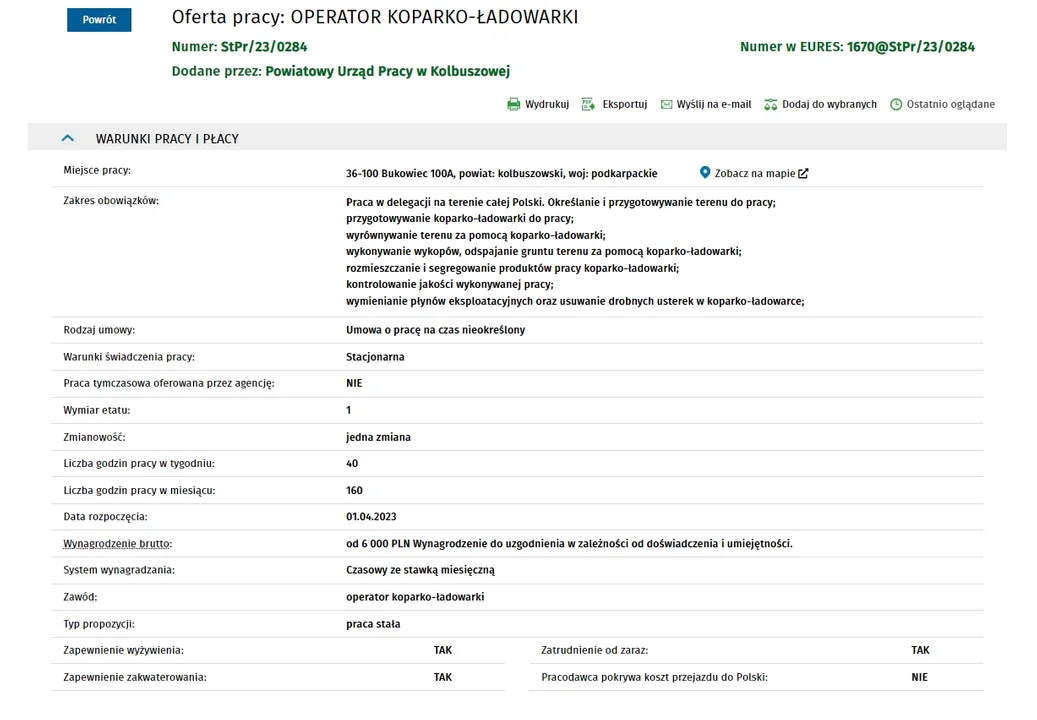Click the System wynagradzania label

pos(119,570)
